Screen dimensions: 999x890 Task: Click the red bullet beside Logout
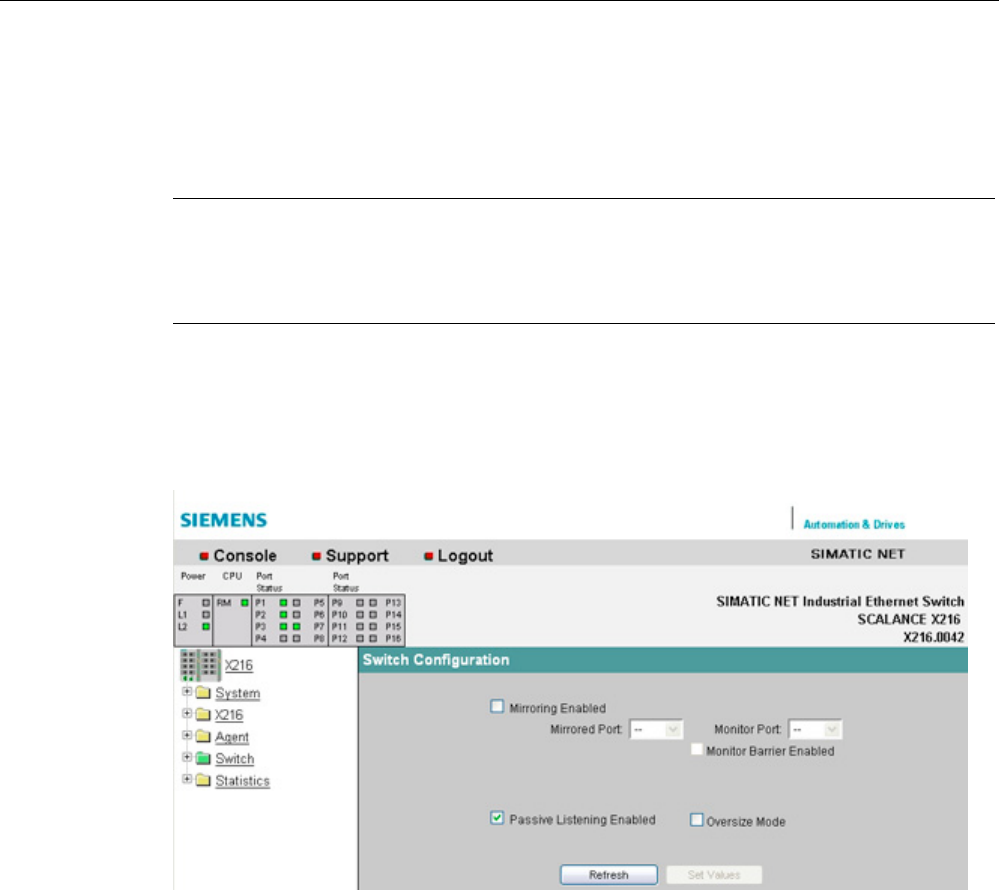428,556
